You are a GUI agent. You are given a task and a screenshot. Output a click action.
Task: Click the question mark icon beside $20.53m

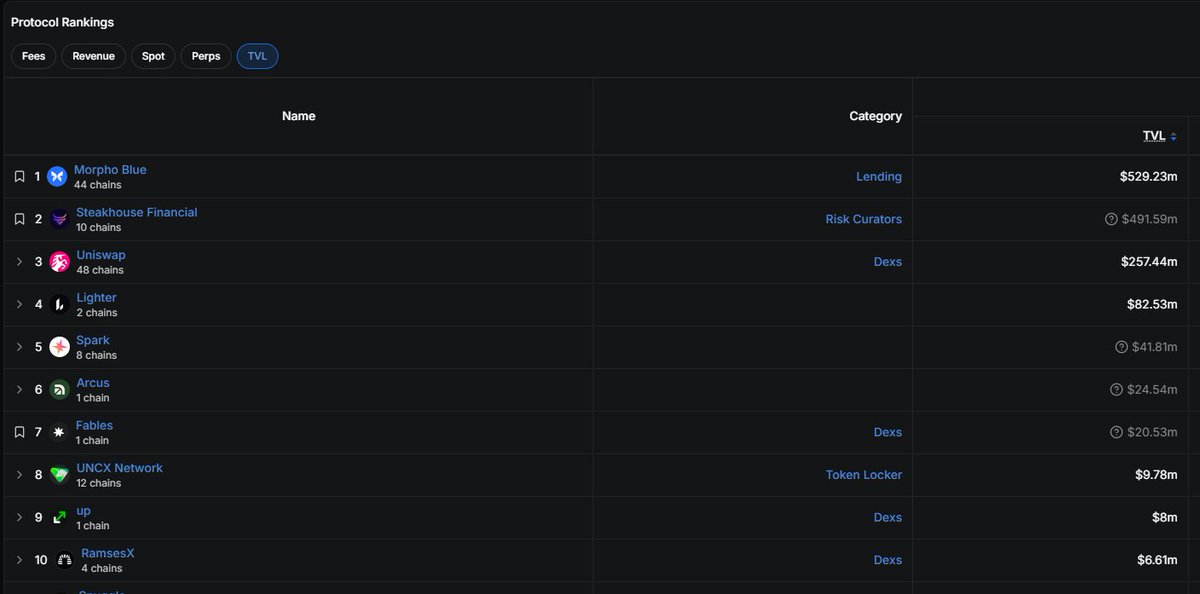pyautogui.click(x=1116, y=432)
